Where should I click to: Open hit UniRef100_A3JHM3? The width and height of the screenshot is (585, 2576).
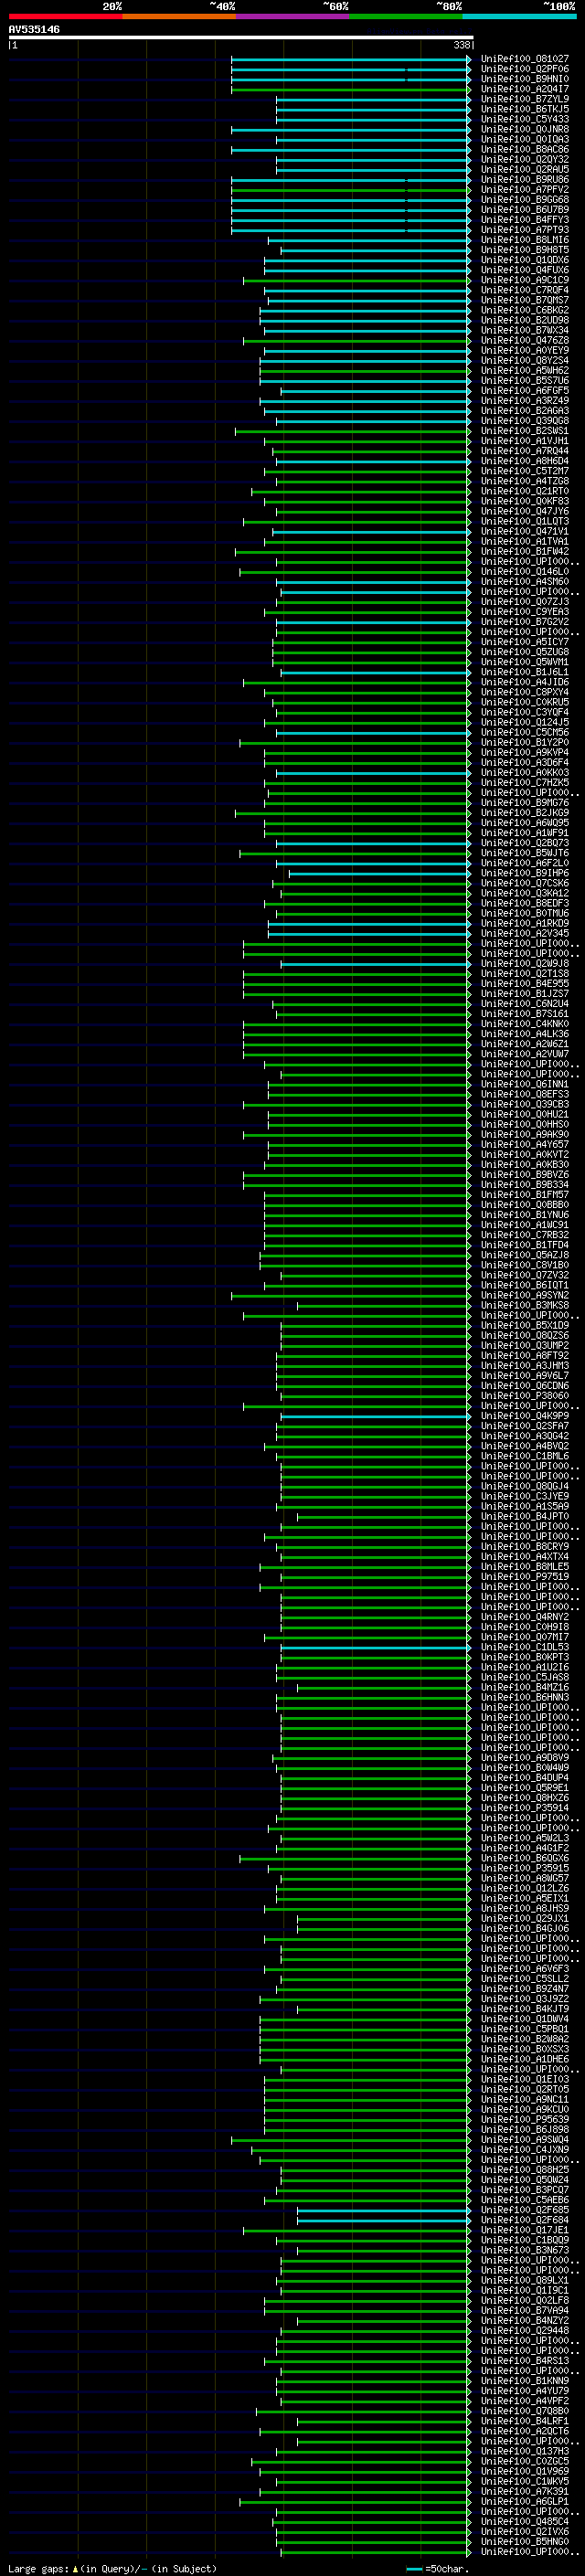525,1365
